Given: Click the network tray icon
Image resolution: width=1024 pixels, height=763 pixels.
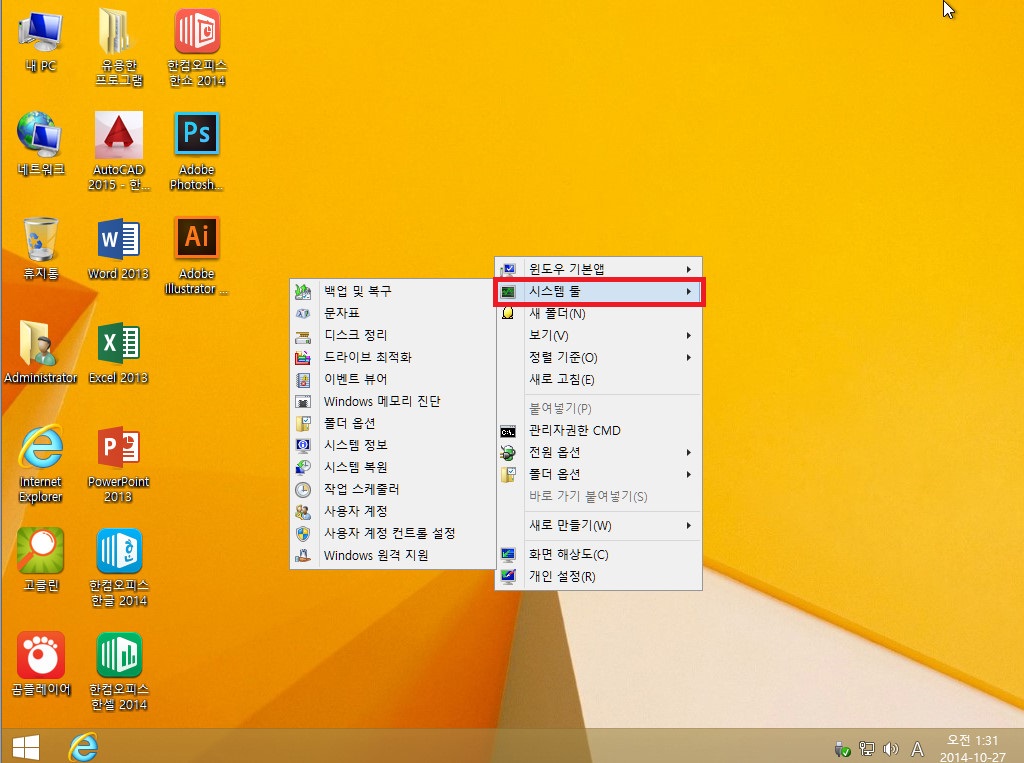Looking at the screenshot, I should pyautogui.click(x=867, y=749).
